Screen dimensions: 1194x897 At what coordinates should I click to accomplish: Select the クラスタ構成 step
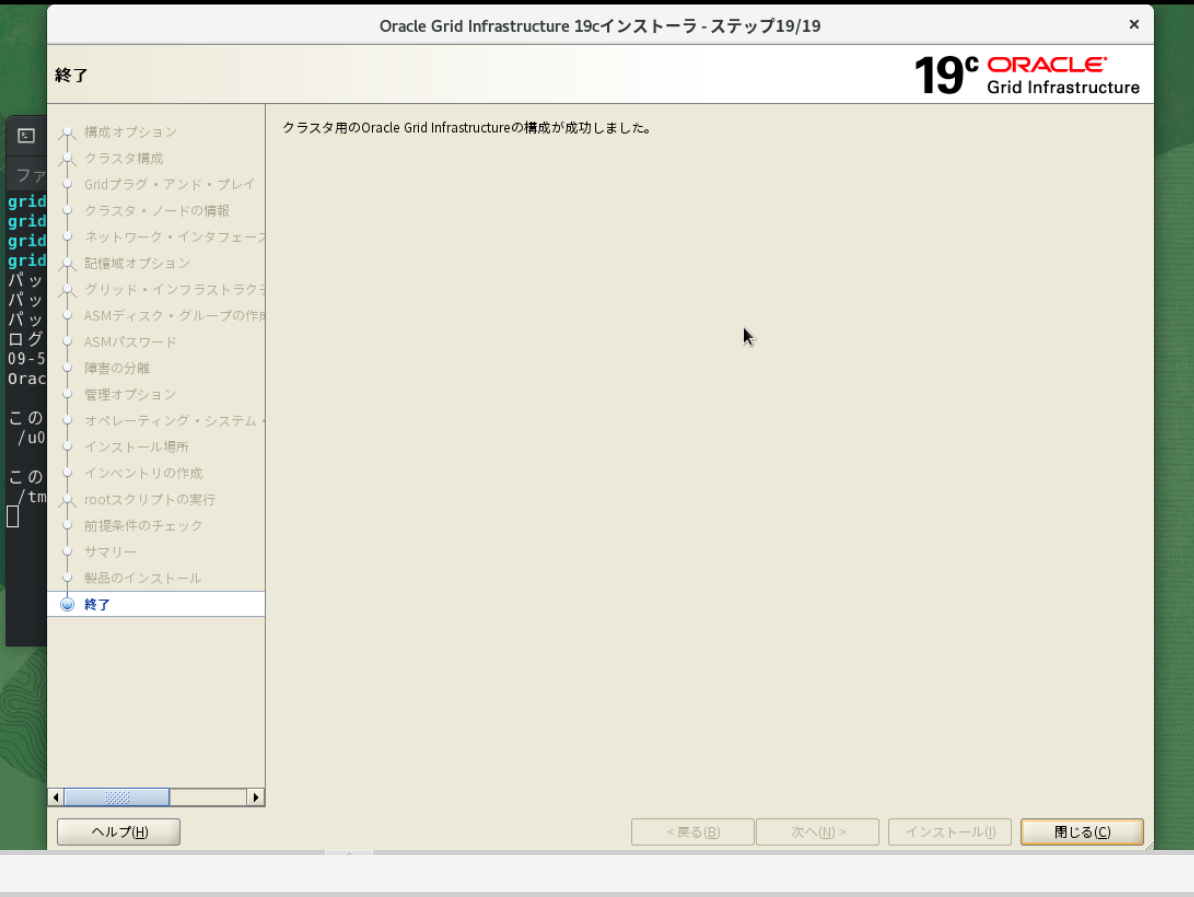[x=123, y=158]
